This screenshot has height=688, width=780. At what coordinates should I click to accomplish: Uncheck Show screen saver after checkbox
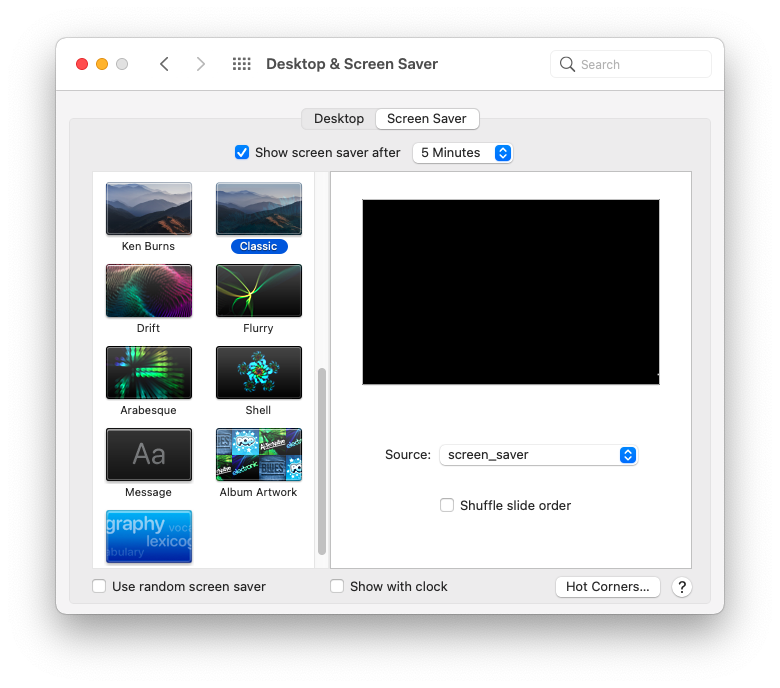tap(242, 152)
